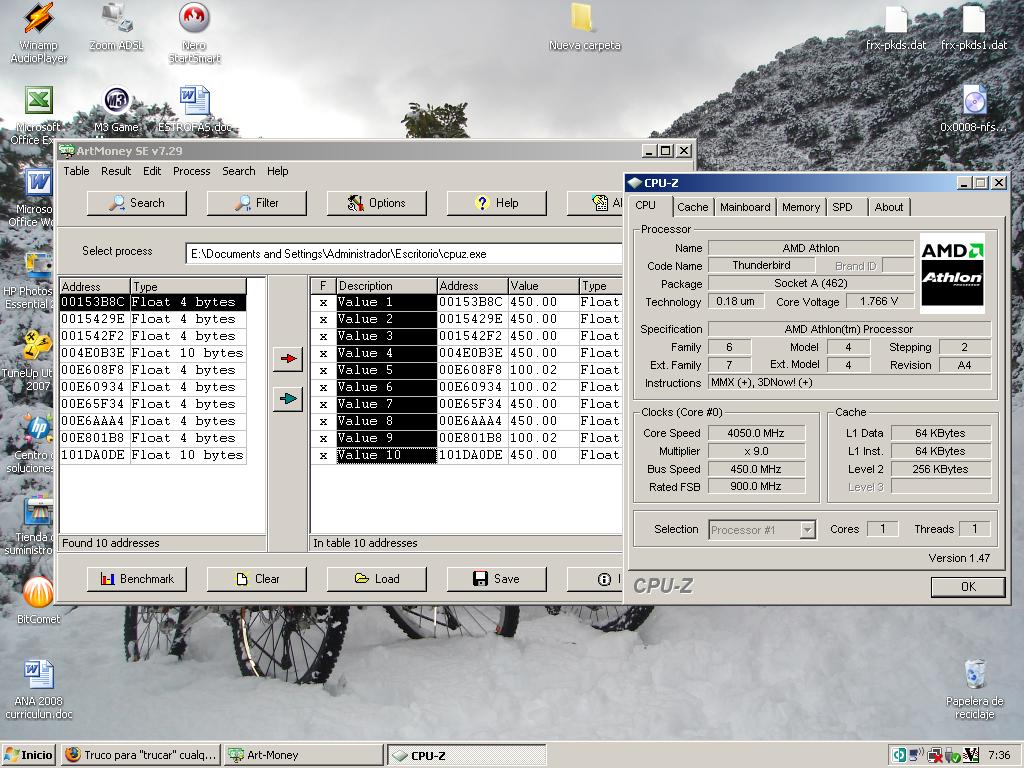Open Papelera de reciclaje icon
Image resolution: width=1024 pixels, height=768 pixels.
[x=974, y=676]
